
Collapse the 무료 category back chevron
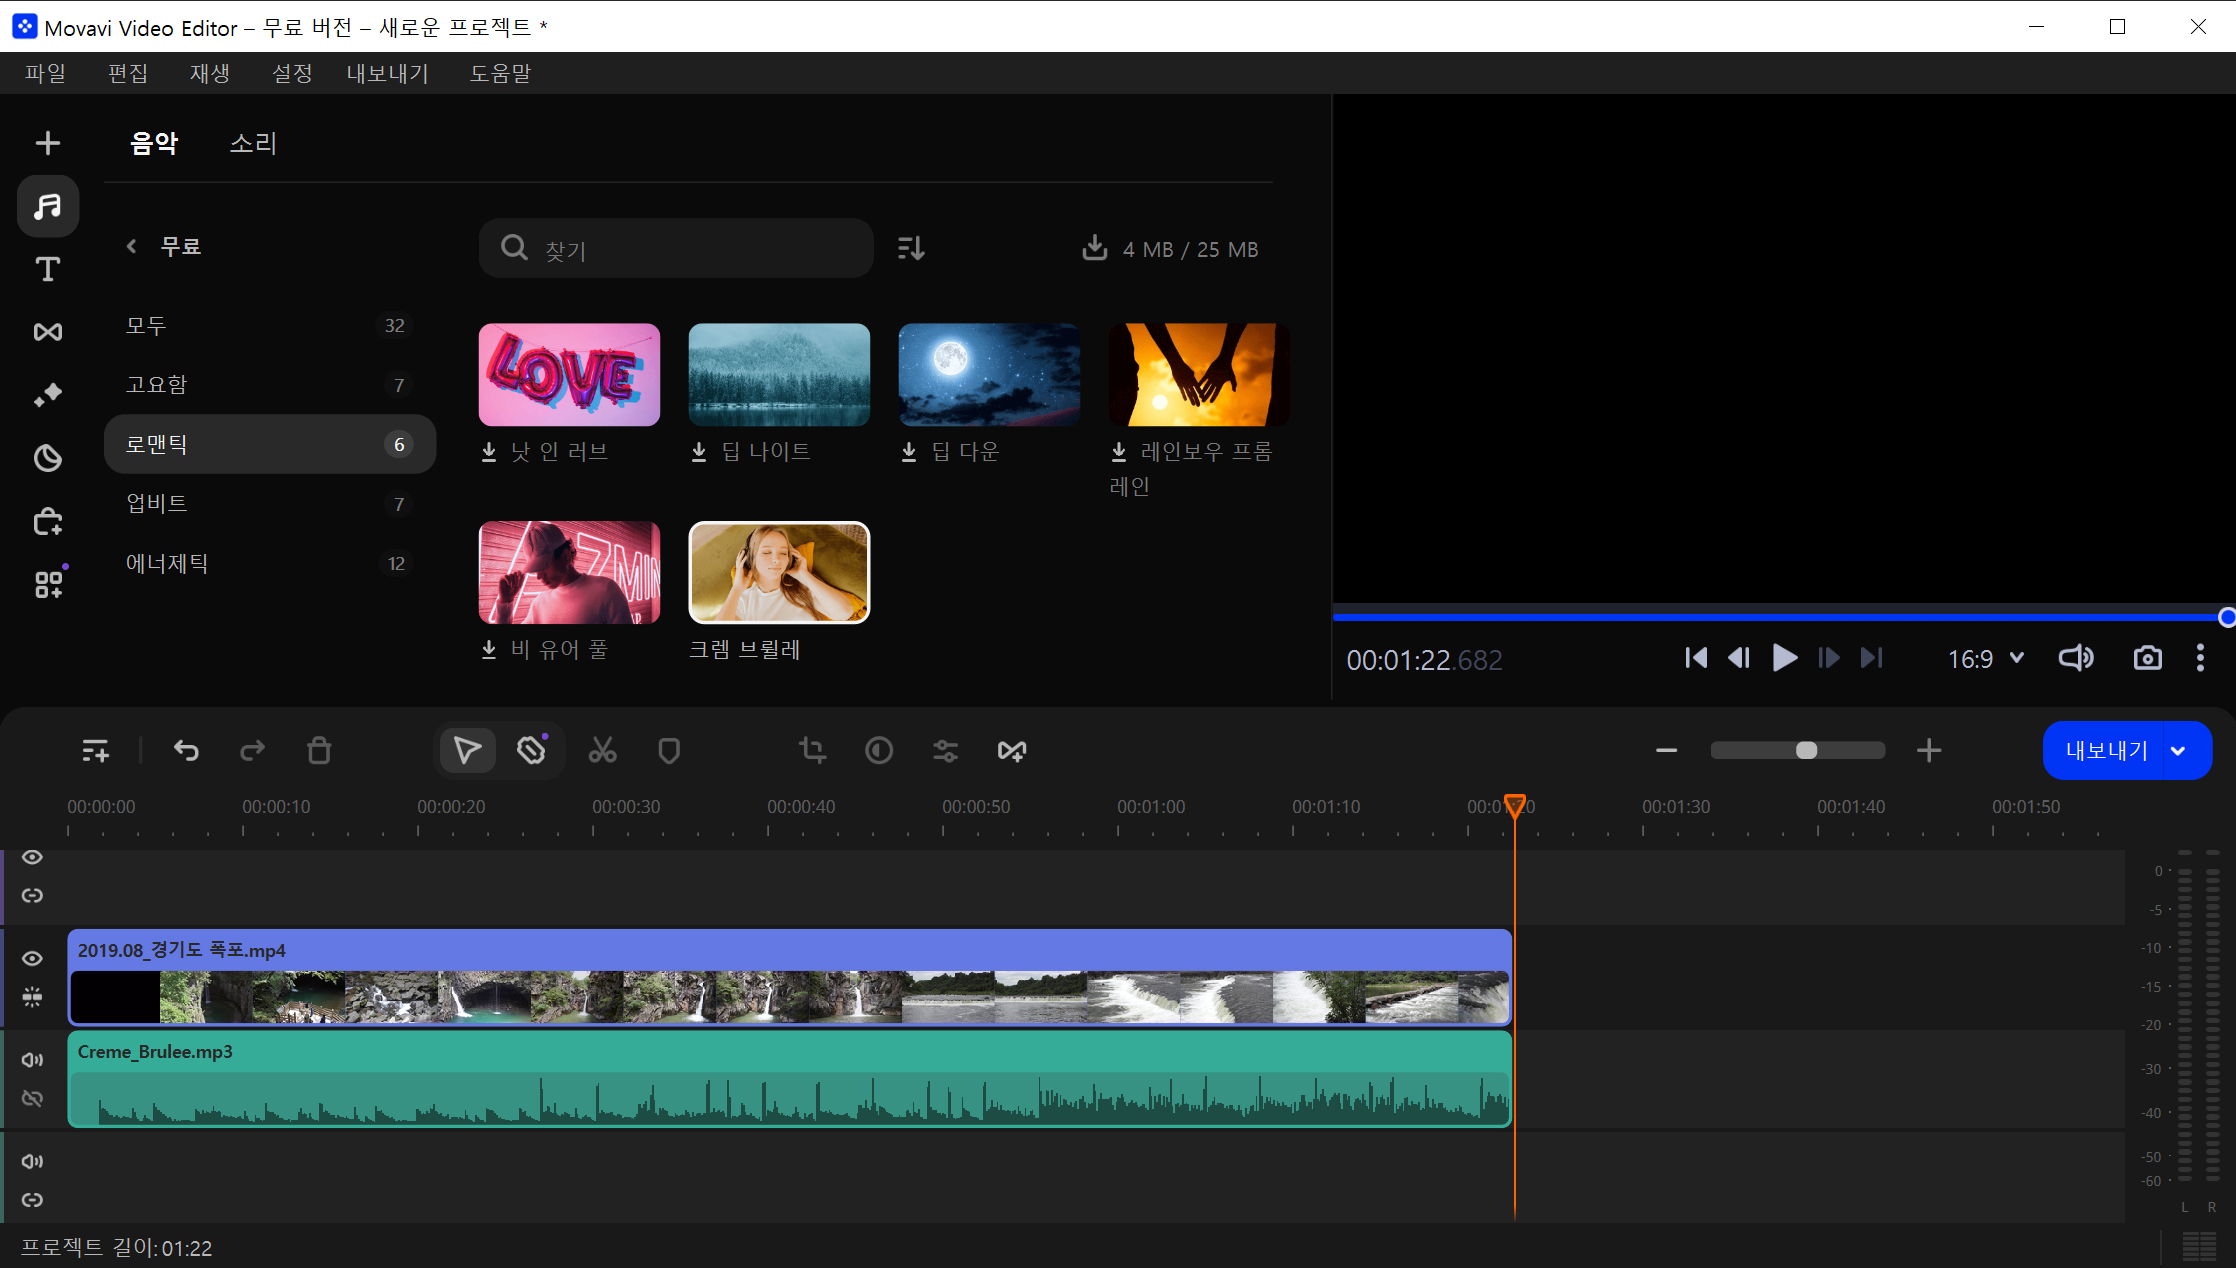pos(131,246)
